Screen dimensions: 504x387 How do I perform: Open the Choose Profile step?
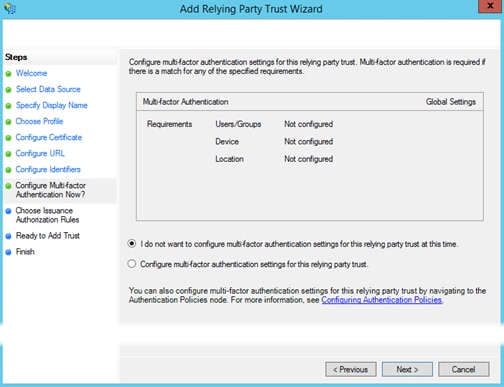(x=39, y=121)
